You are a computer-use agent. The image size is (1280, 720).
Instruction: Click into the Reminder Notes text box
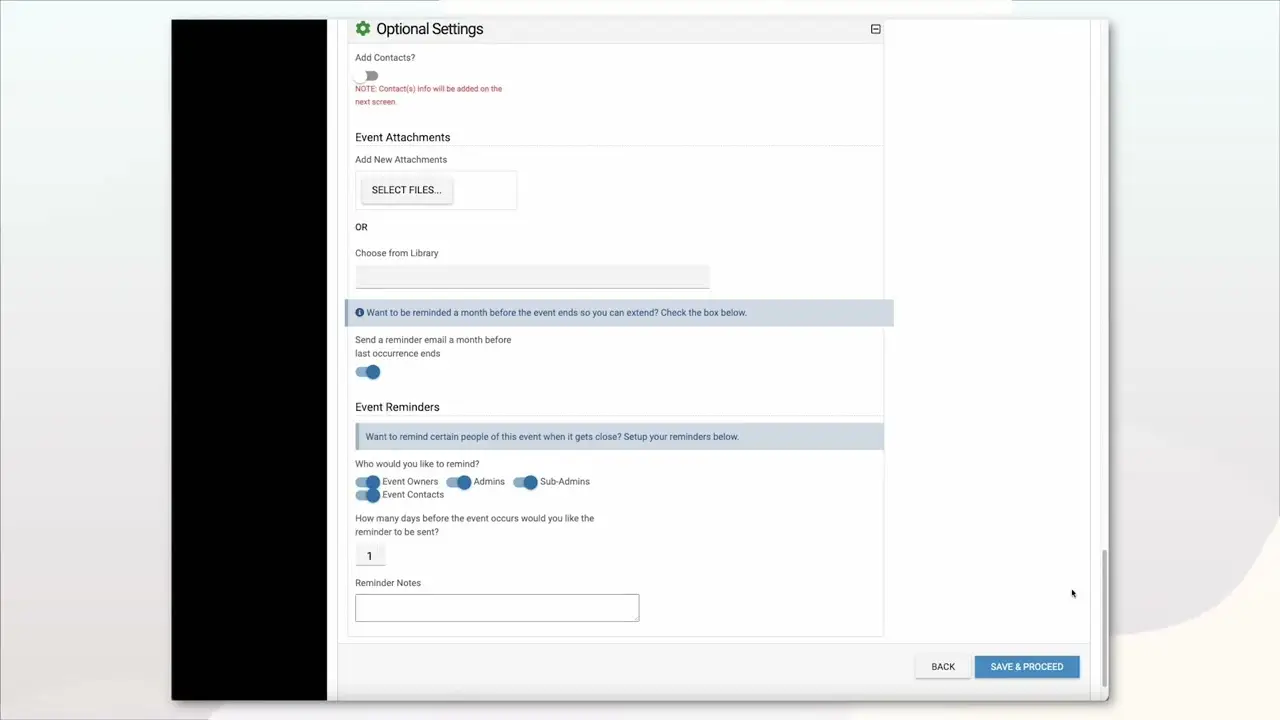(497, 608)
